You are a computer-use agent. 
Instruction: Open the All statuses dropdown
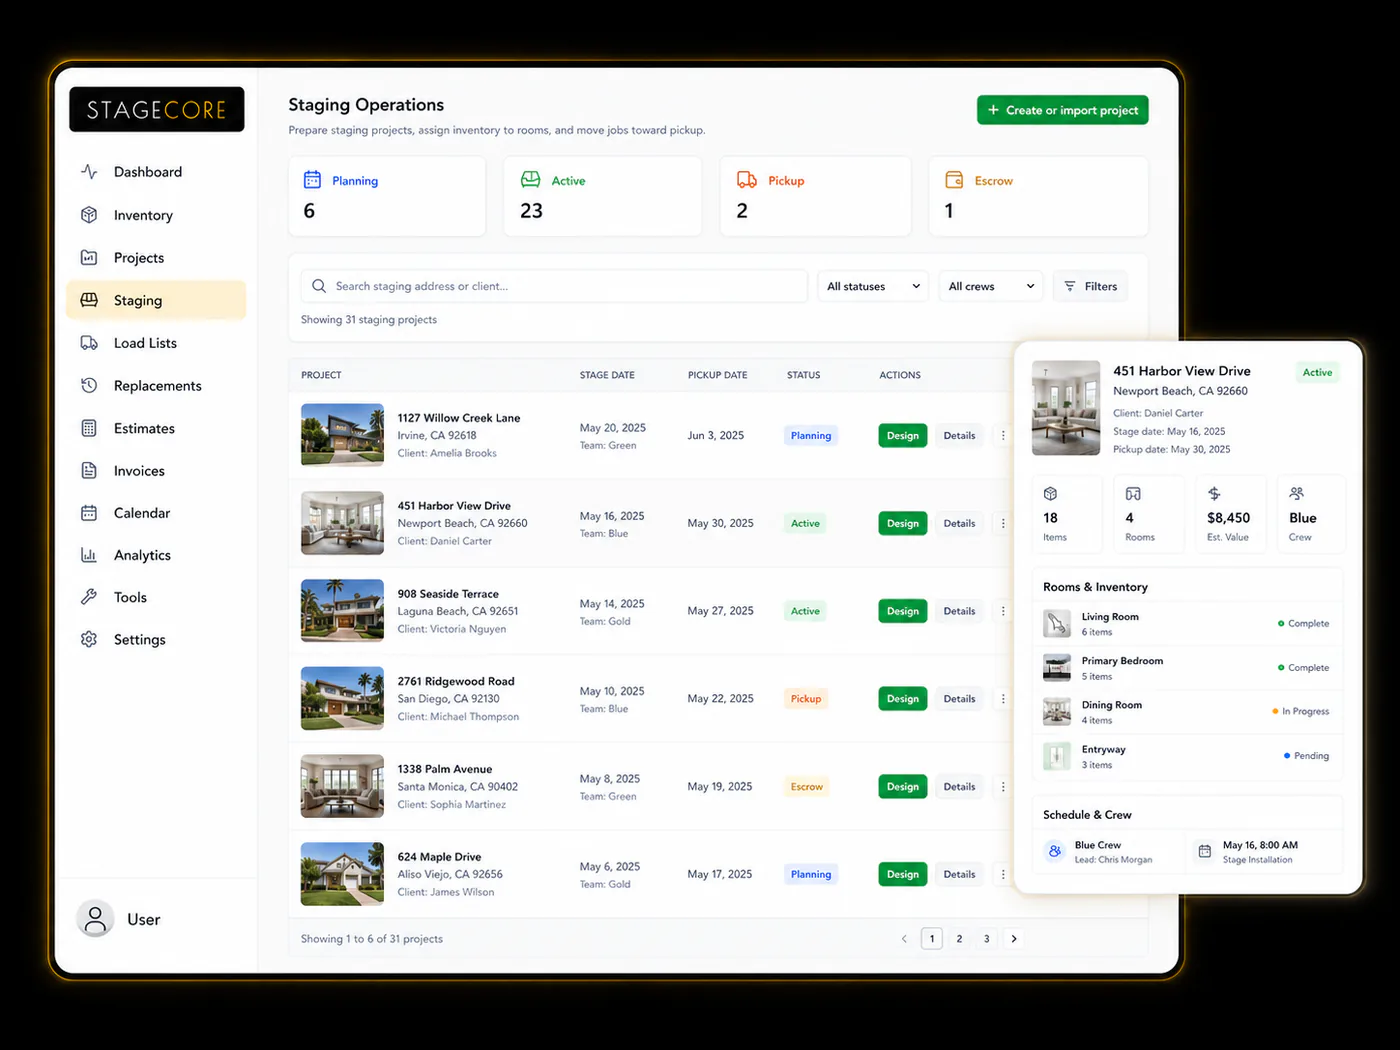tap(873, 286)
